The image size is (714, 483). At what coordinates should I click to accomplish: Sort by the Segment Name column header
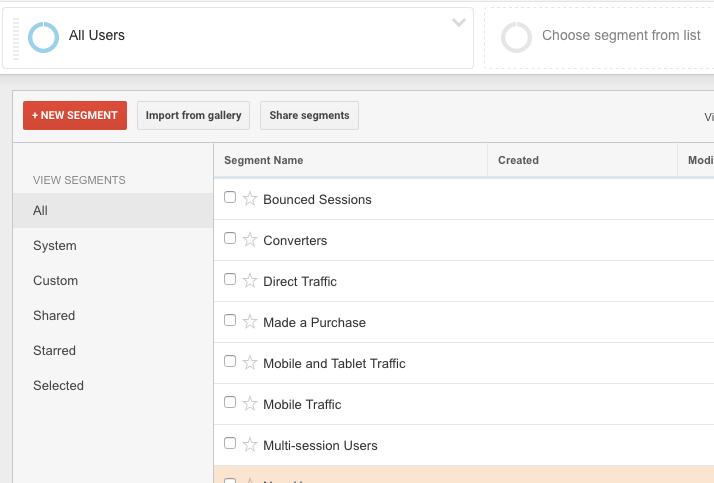pyautogui.click(x=263, y=160)
